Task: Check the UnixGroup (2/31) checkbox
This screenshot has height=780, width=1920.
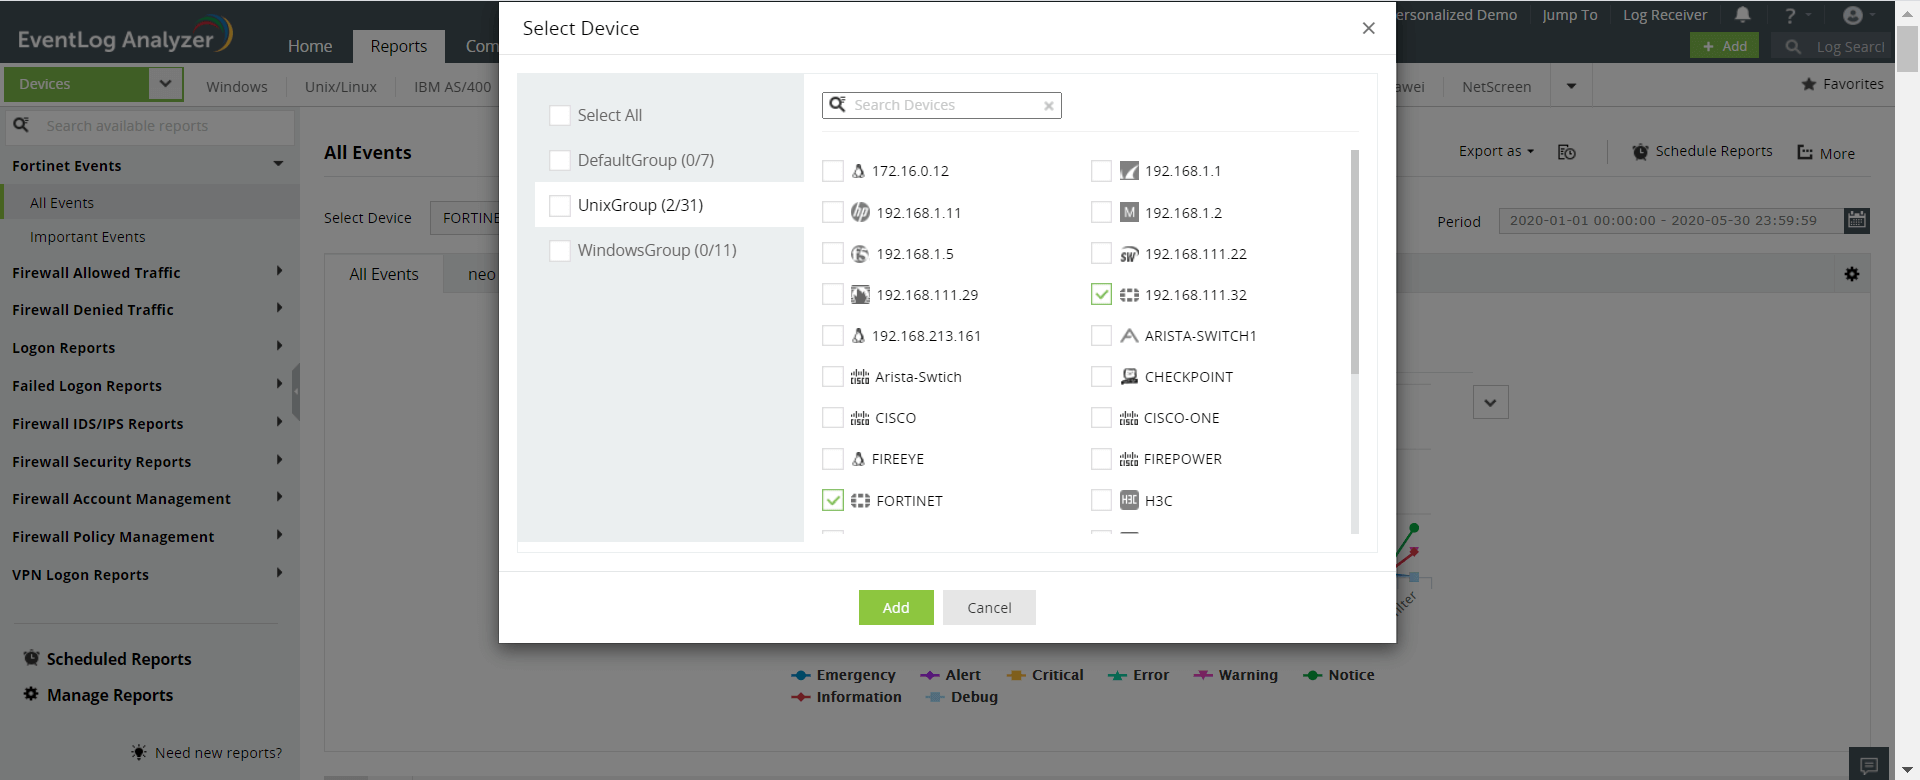Action: pyautogui.click(x=560, y=205)
